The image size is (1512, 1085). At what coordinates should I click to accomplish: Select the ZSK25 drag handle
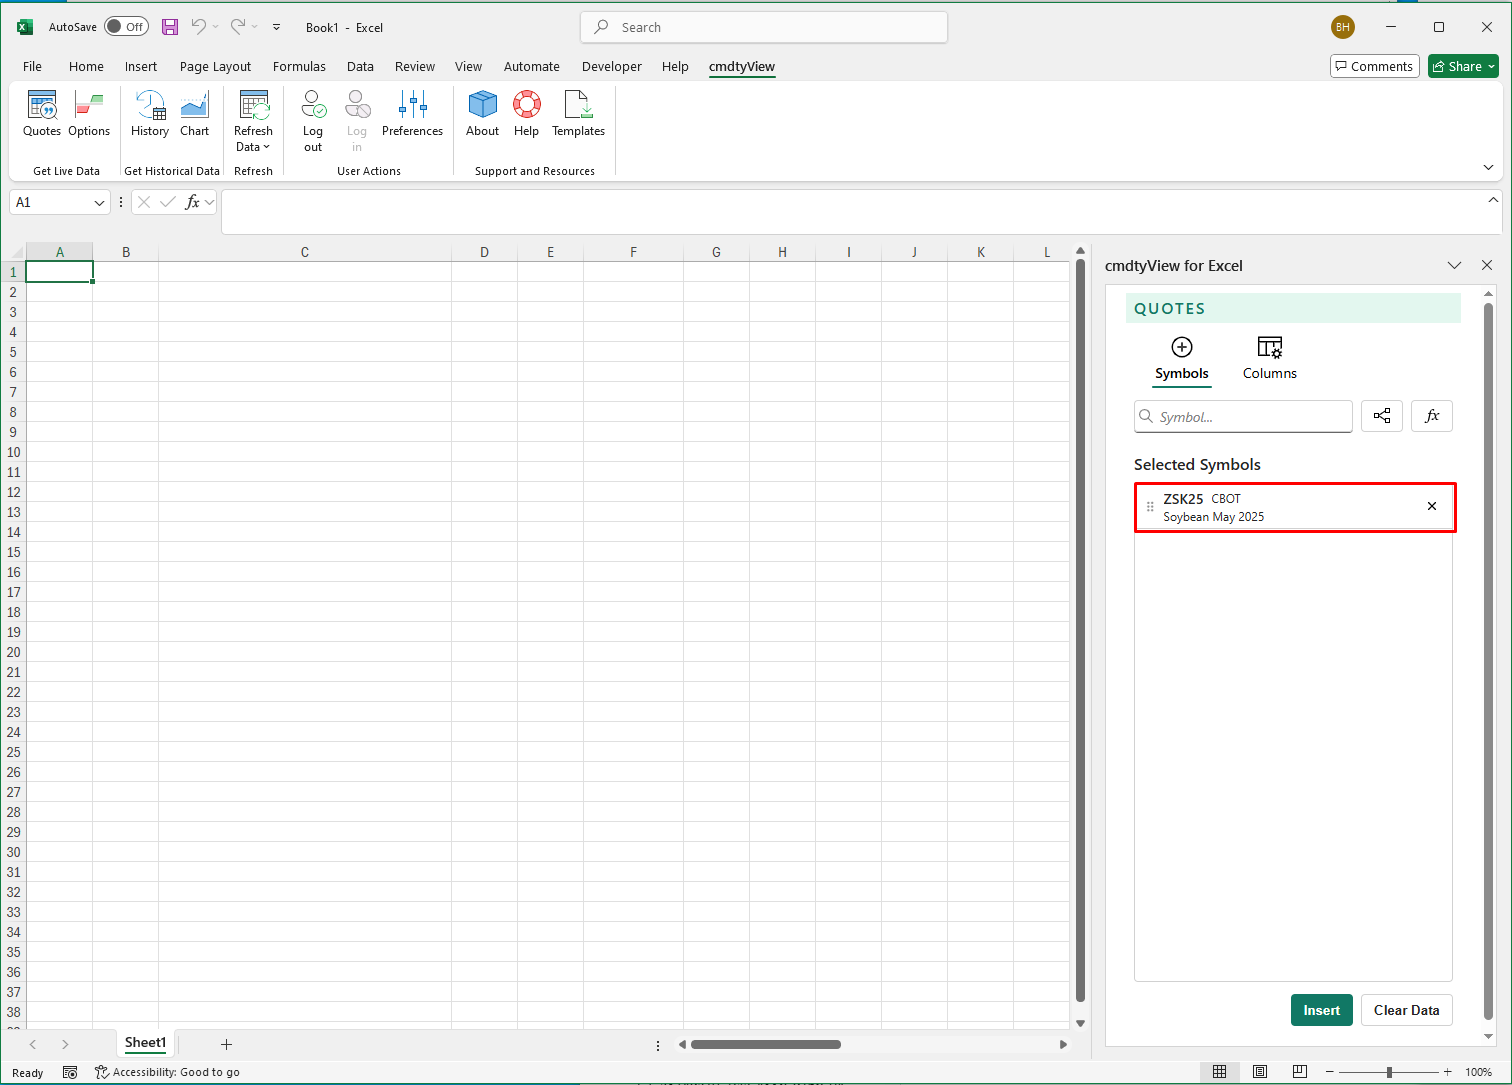pyautogui.click(x=1150, y=507)
